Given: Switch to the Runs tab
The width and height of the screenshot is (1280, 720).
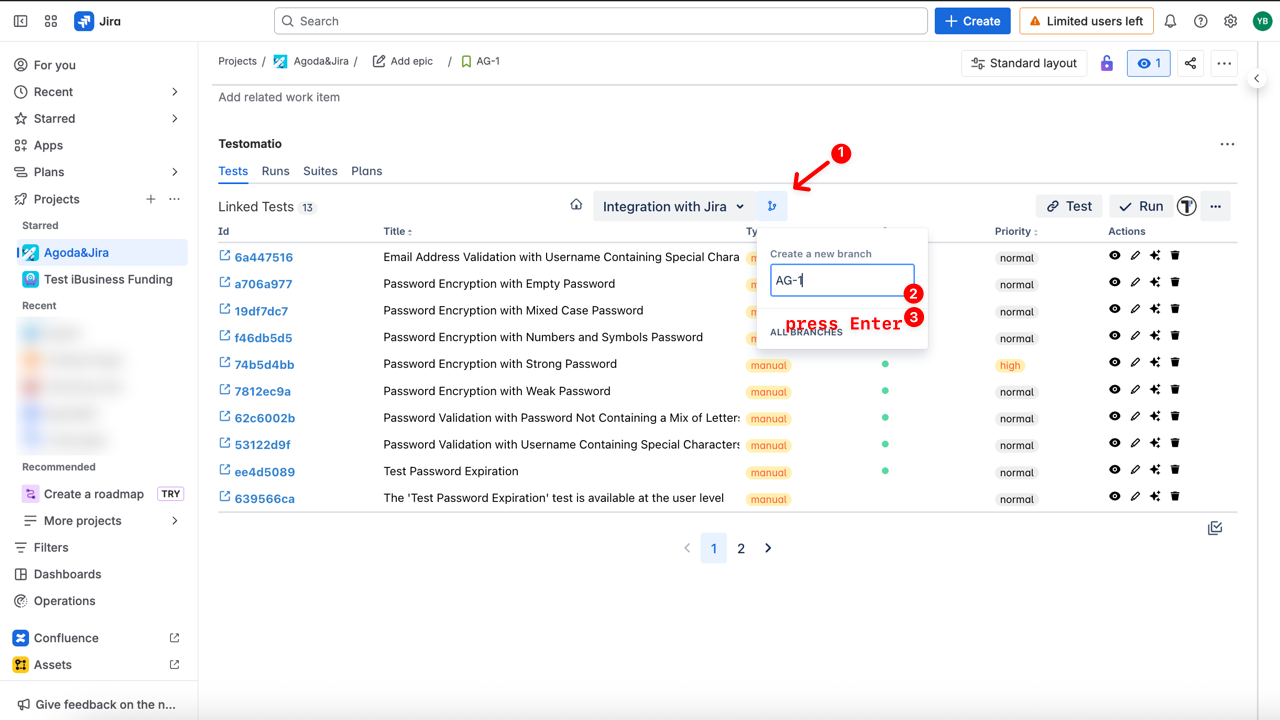Looking at the screenshot, I should (x=275, y=171).
